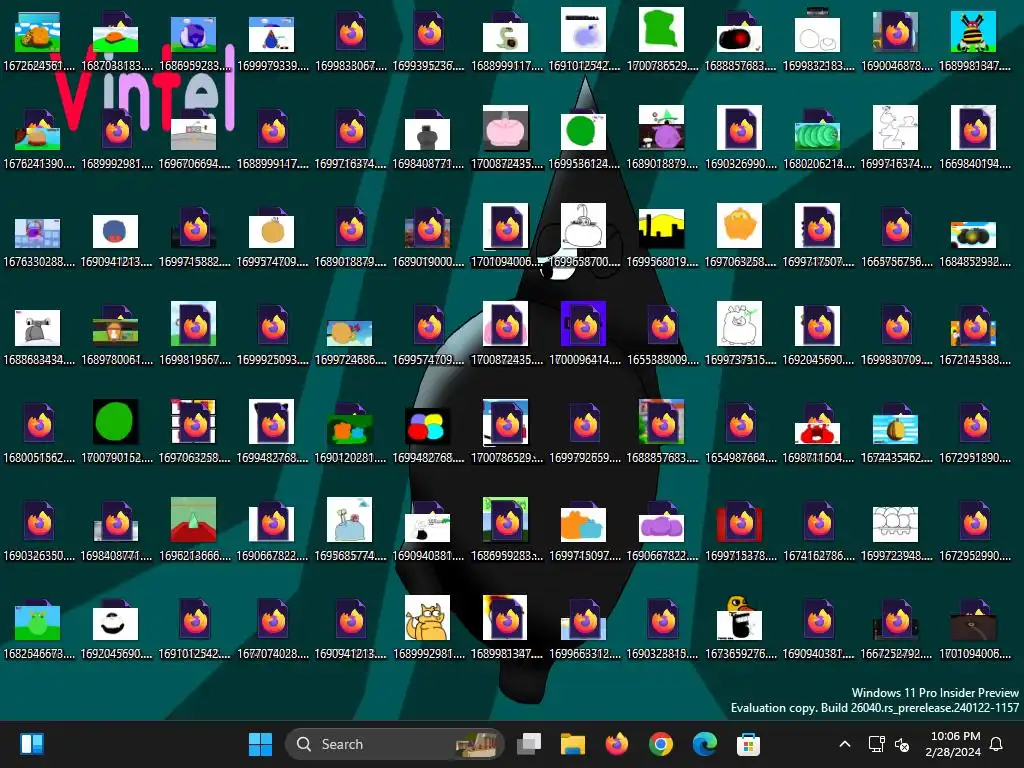Launch Firefox from the taskbar
The width and height of the screenshot is (1024, 768).
pos(616,744)
